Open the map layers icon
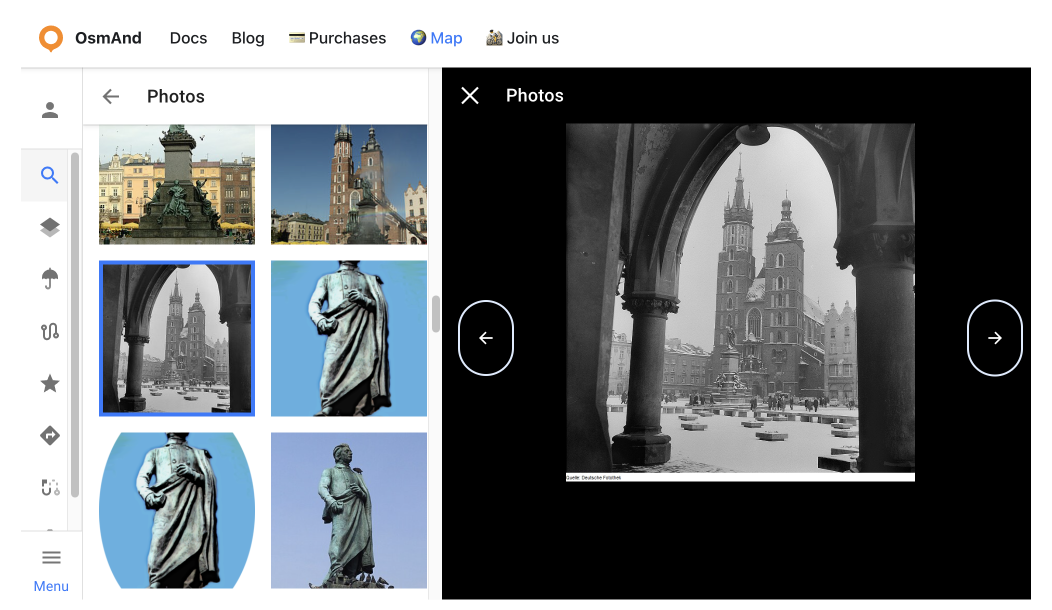 (x=50, y=228)
